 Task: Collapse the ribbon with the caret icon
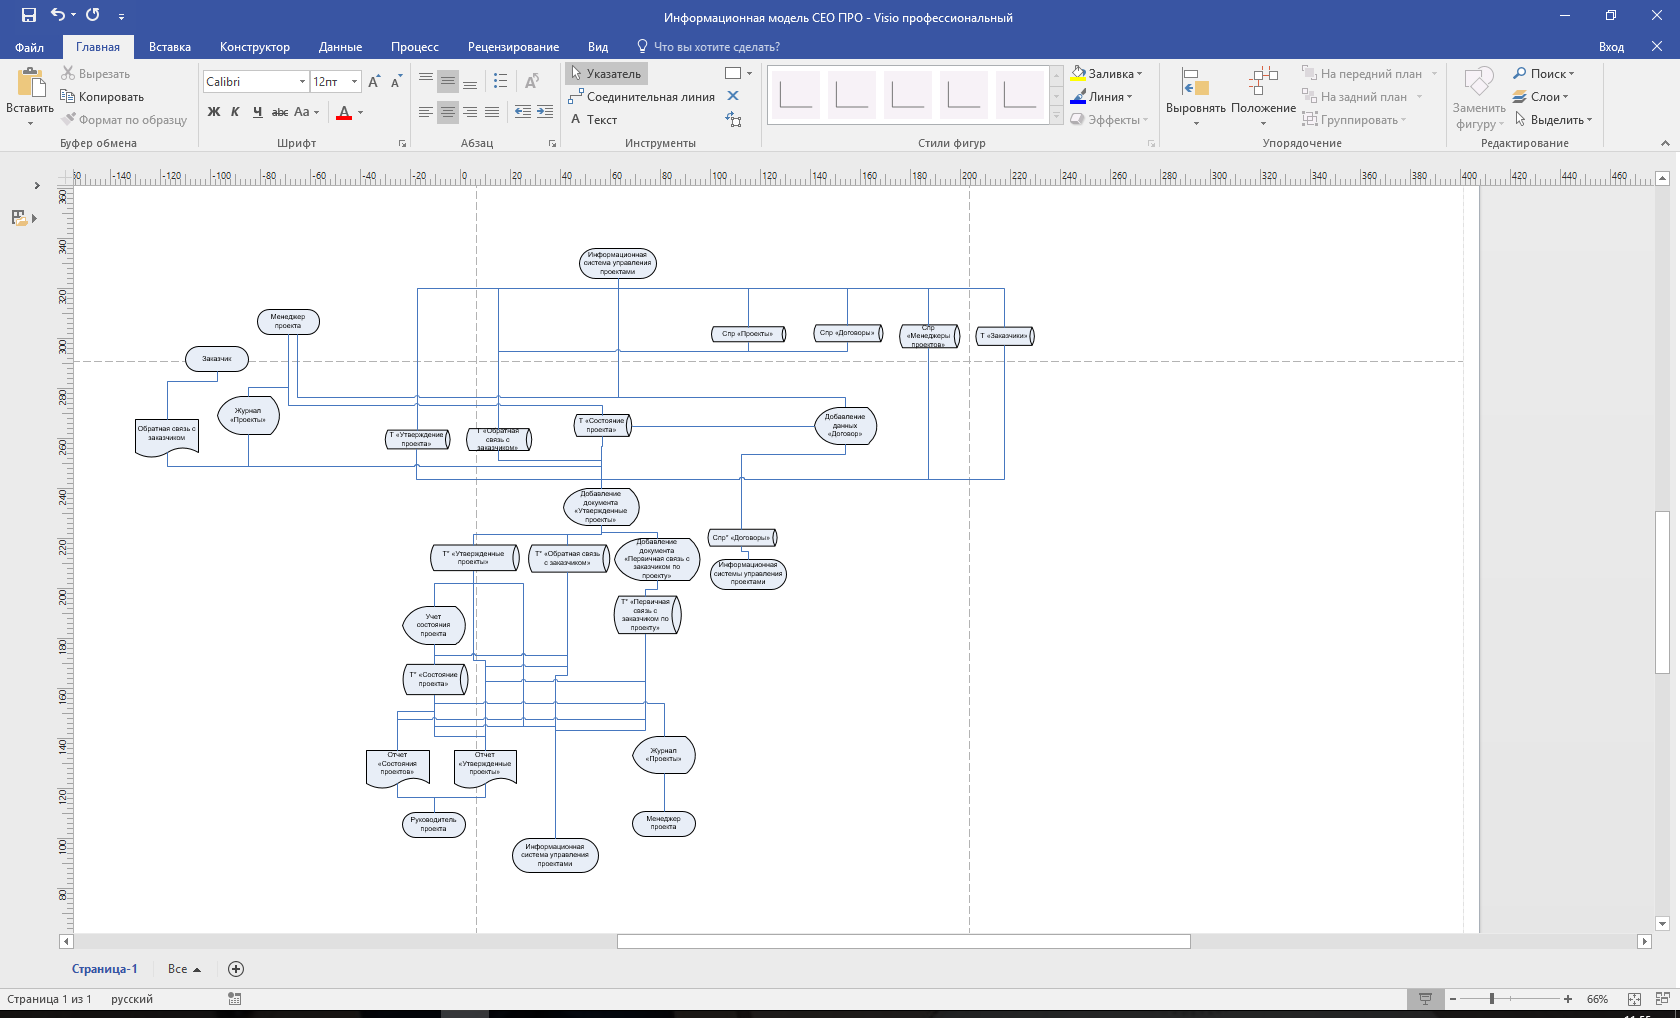[x=1665, y=143]
